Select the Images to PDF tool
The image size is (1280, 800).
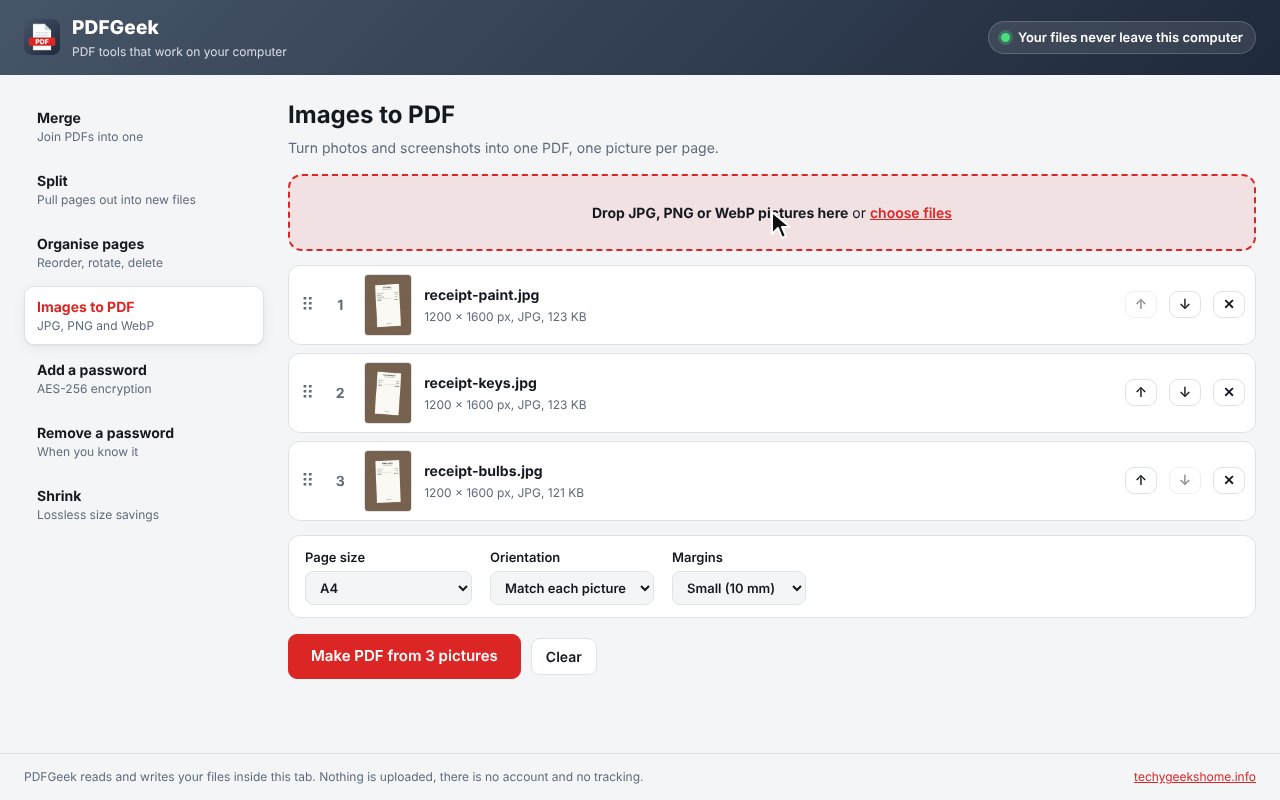(144, 316)
